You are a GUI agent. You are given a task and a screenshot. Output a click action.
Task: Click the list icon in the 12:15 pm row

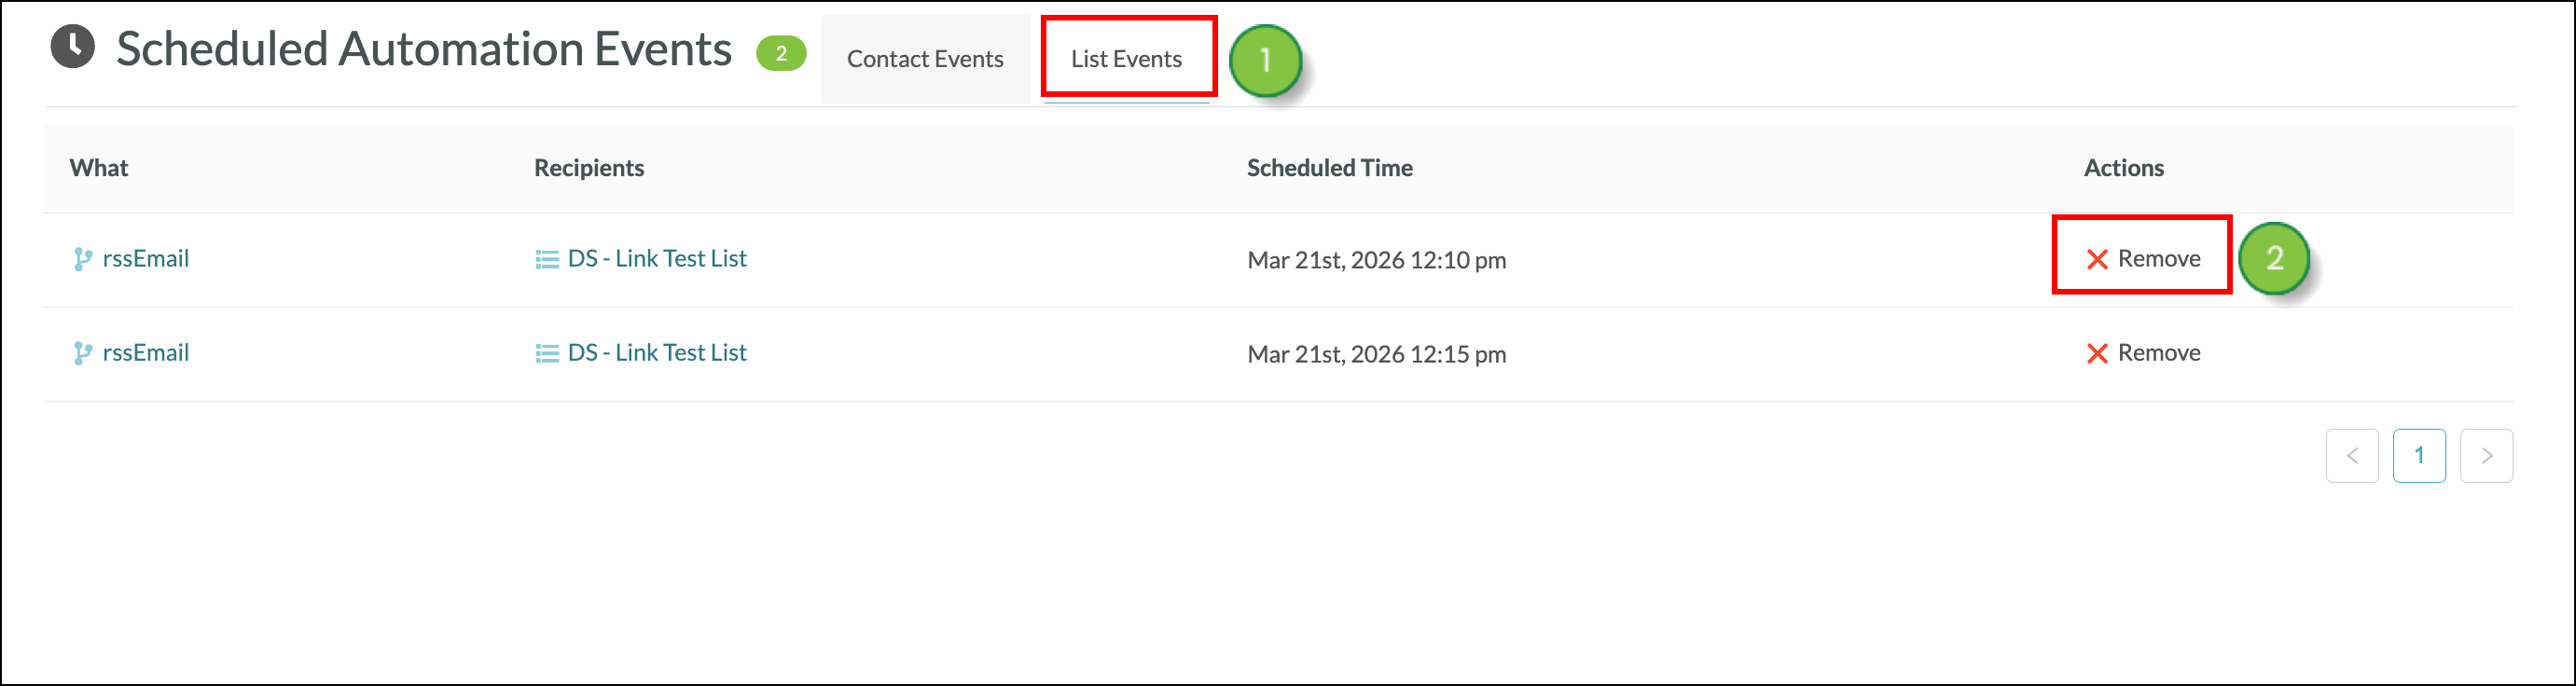[x=547, y=354]
